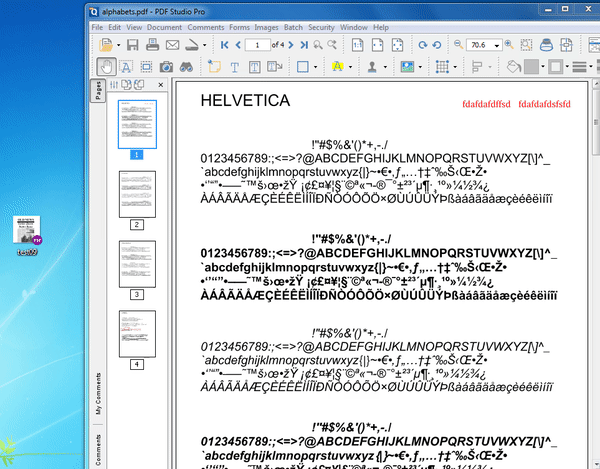Select the page 2 thumbnail
This screenshot has height=469, width=600.
click(x=137, y=194)
